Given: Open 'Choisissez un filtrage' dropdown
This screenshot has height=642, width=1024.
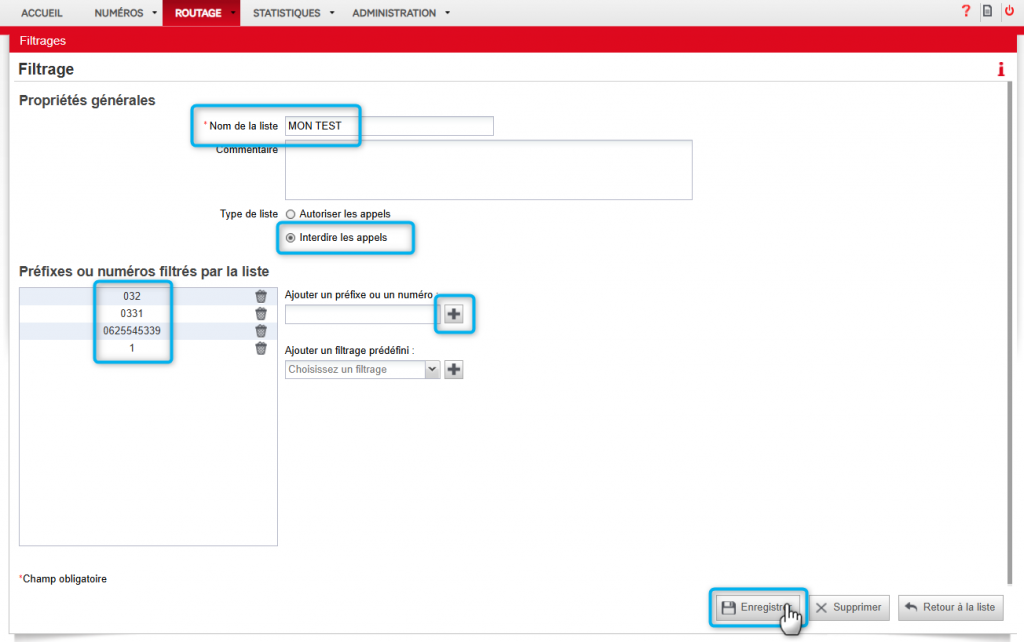Looking at the screenshot, I should 362,370.
